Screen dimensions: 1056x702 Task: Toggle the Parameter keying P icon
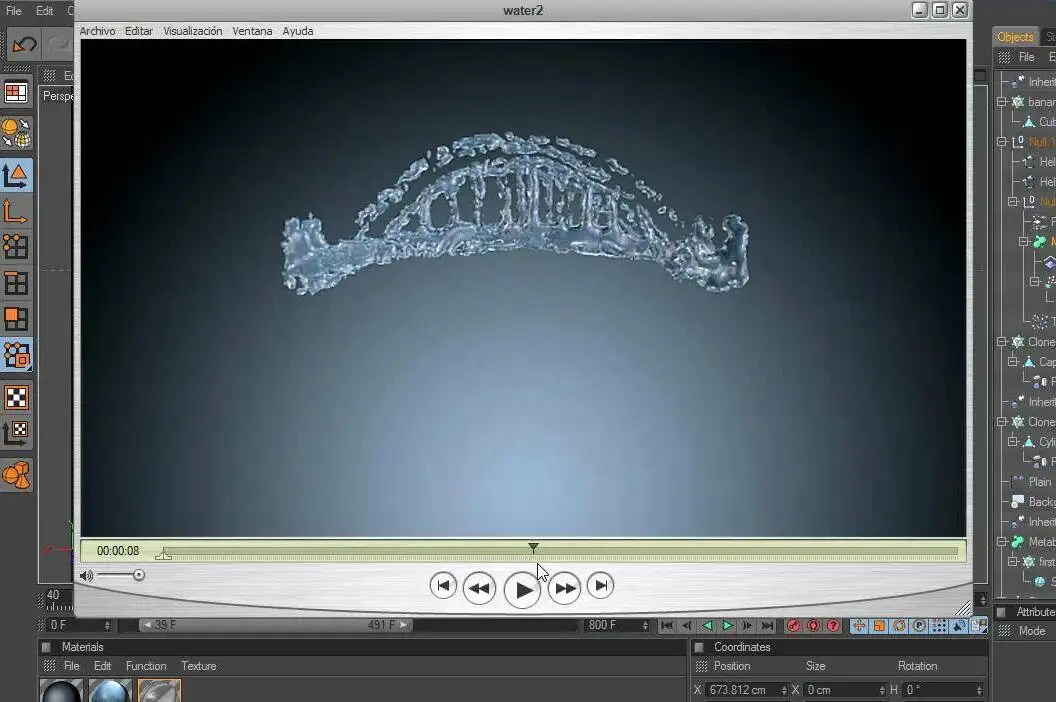tap(919, 626)
